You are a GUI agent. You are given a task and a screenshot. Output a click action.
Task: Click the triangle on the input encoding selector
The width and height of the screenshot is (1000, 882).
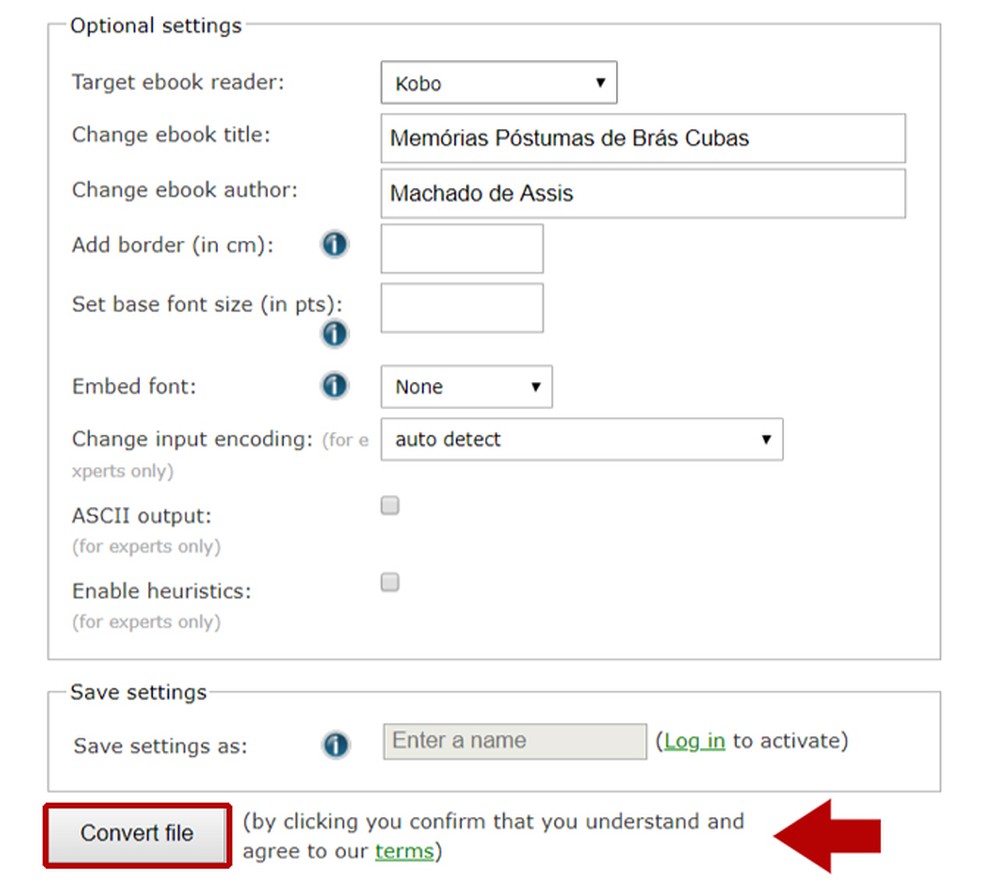(x=766, y=439)
